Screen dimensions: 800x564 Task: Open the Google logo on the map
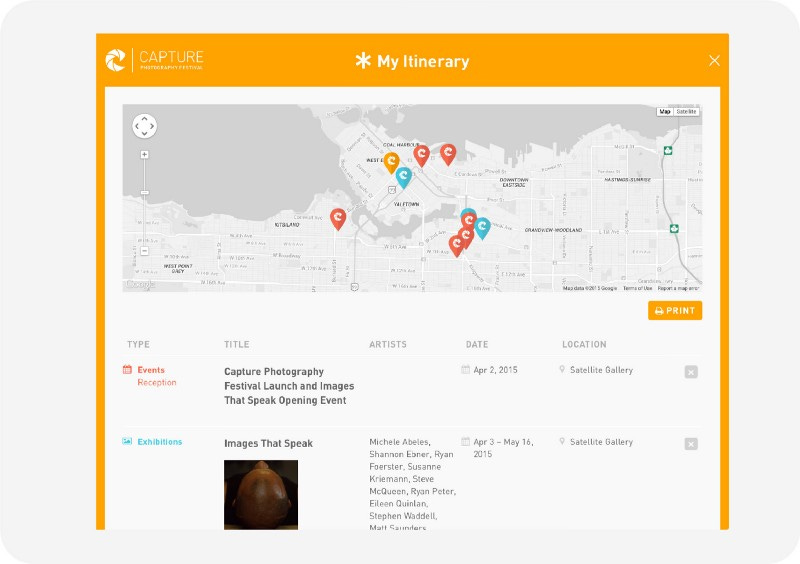140,284
